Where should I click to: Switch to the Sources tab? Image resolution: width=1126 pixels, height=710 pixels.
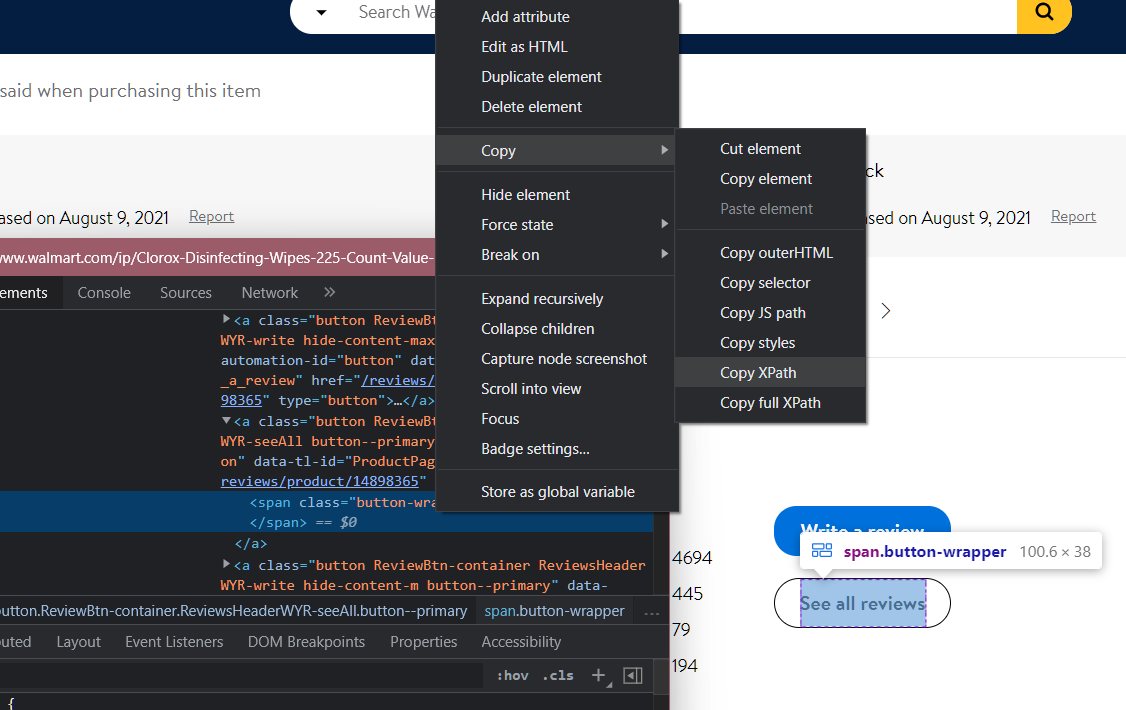[x=186, y=293]
